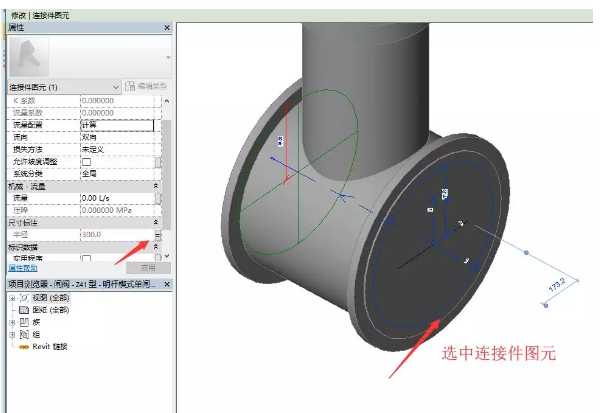Image resolution: width=602 pixels, height=413 pixels.
Task: Click the K 系数 value 0.000000
Action: tap(98, 101)
